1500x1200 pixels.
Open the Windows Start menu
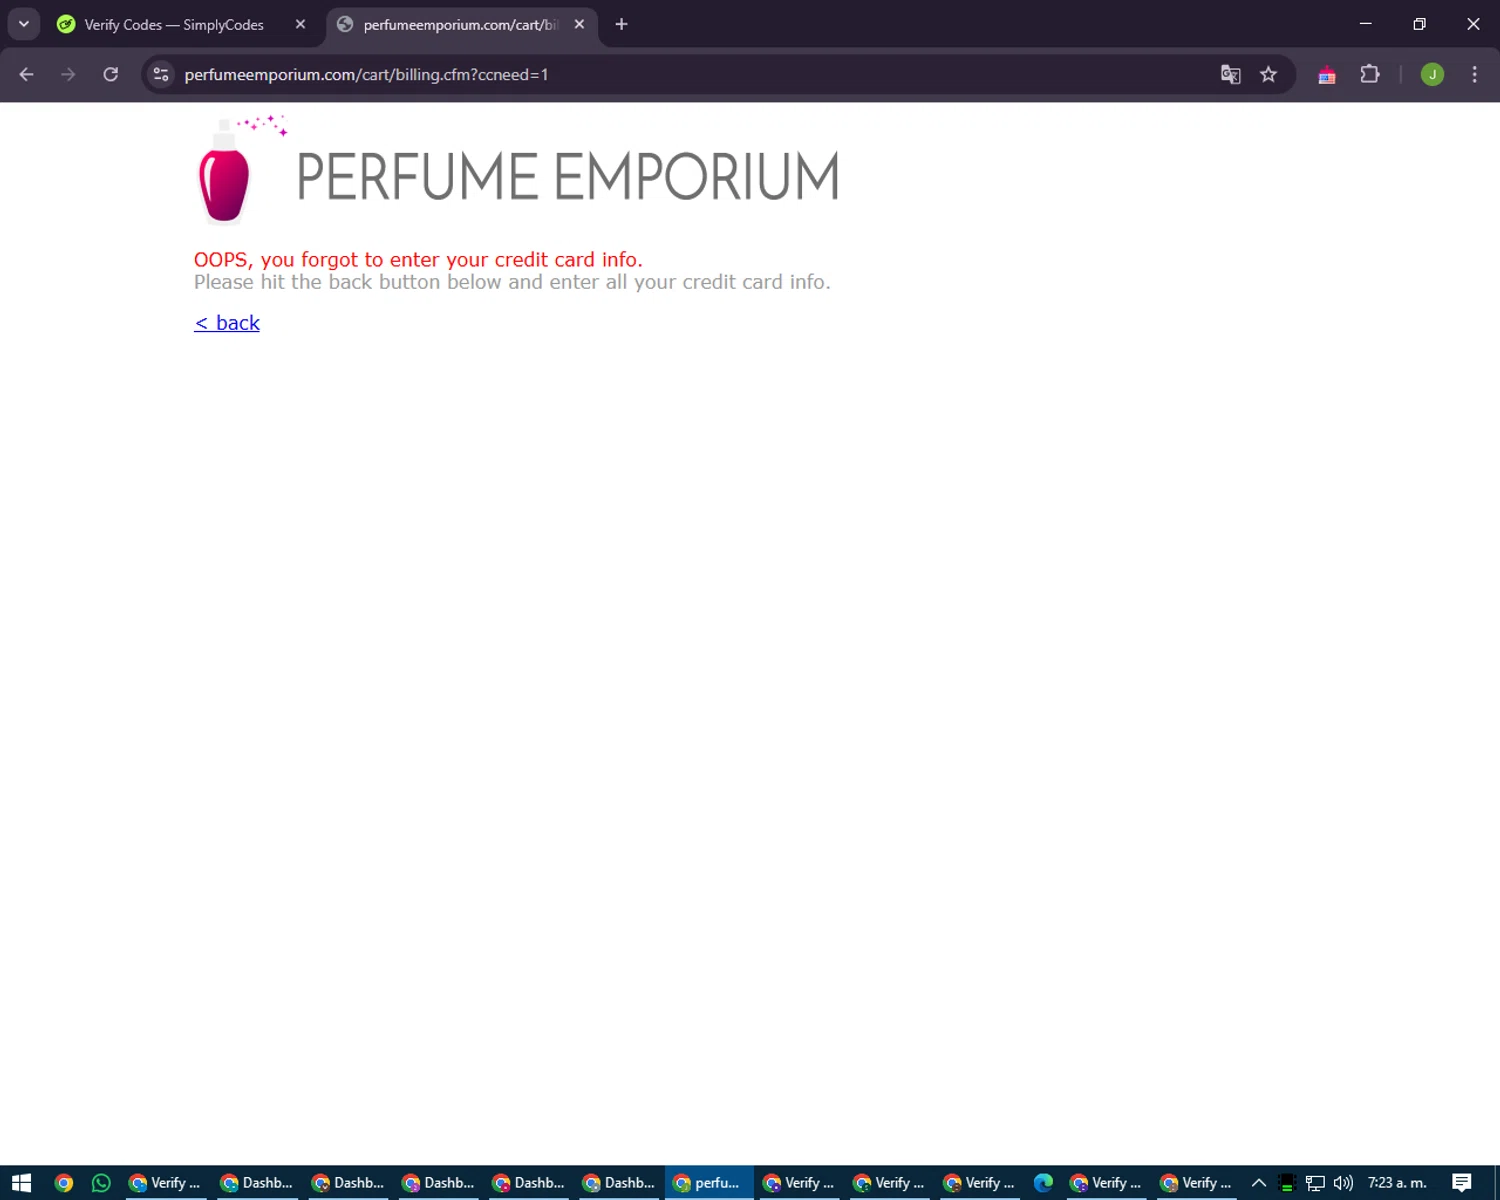click(x=21, y=1183)
